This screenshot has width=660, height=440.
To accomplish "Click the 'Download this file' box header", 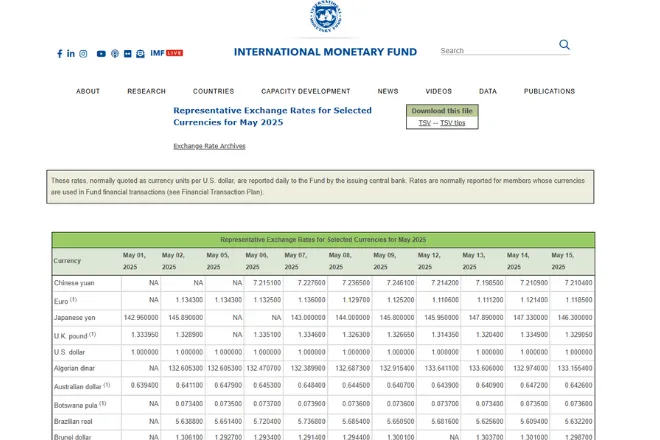I will coord(442,111).
